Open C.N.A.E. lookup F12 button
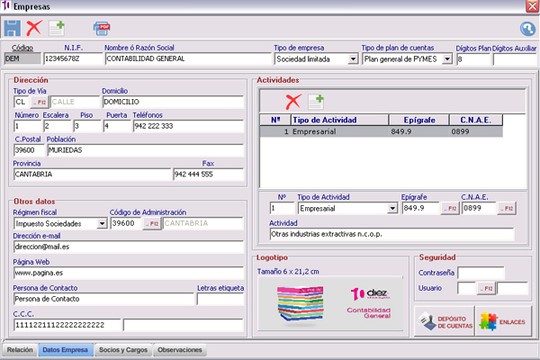Image resolution: width=540 pixels, height=360 pixels. click(507, 208)
